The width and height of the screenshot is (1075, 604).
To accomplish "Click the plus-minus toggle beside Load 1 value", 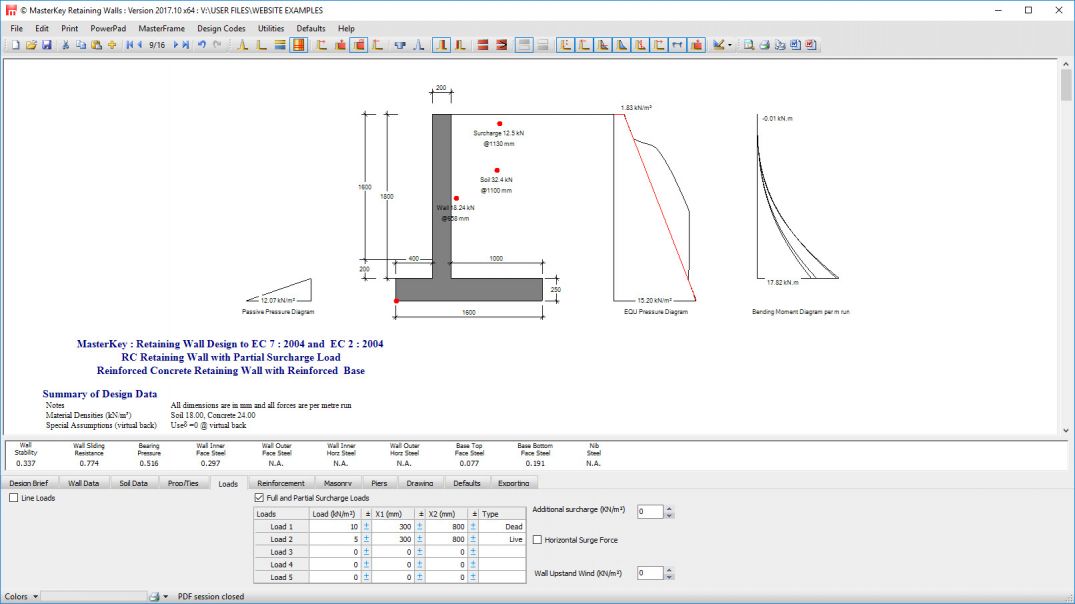I will pos(367,527).
